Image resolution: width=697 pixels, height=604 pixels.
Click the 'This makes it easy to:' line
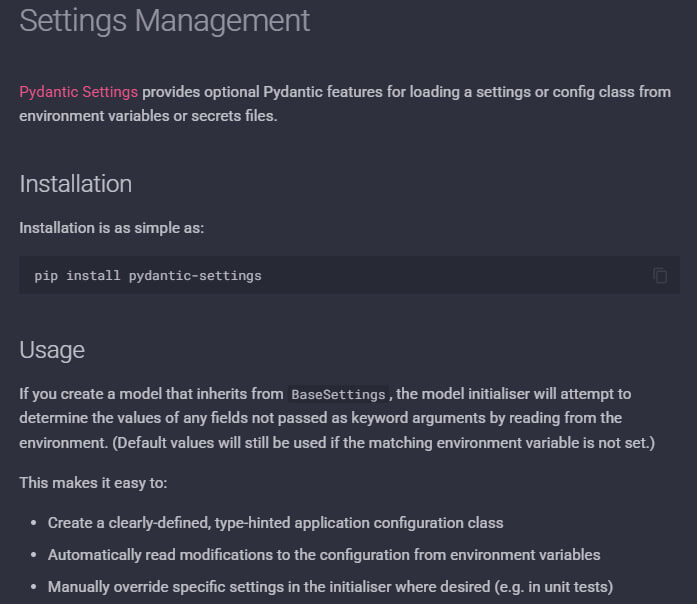(x=93, y=483)
